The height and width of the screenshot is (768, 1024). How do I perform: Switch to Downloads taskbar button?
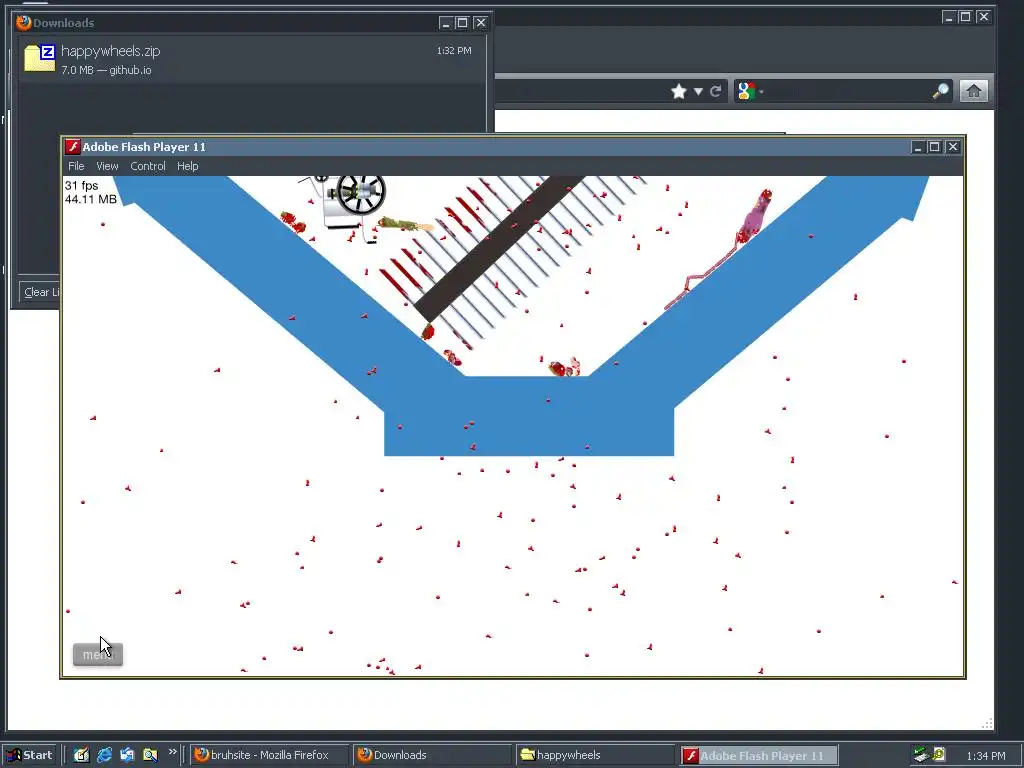[432, 755]
